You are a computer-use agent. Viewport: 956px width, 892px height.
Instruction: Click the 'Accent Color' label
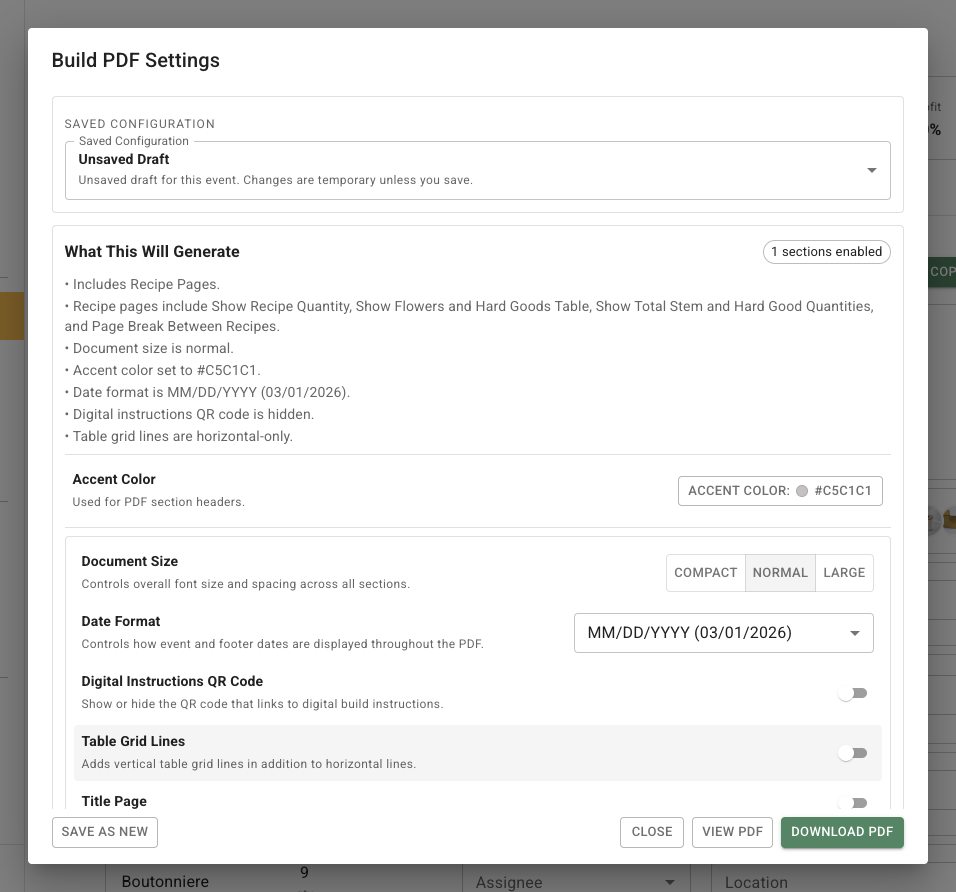tap(114, 479)
